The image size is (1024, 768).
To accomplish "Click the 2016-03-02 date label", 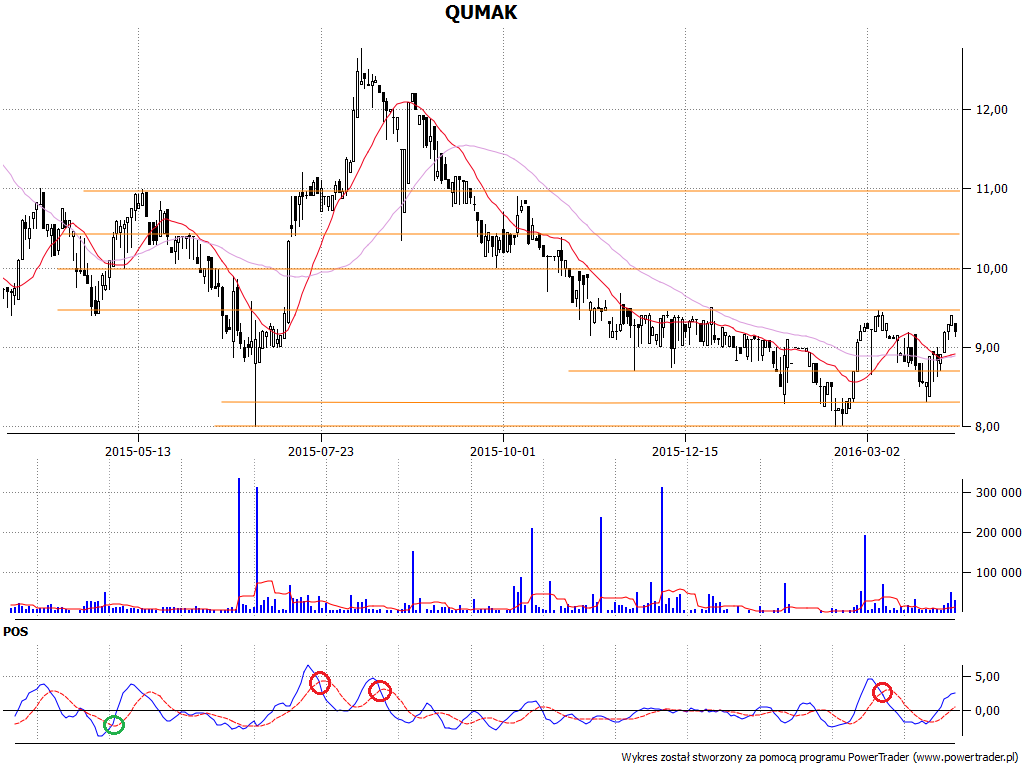I will point(867,451).
